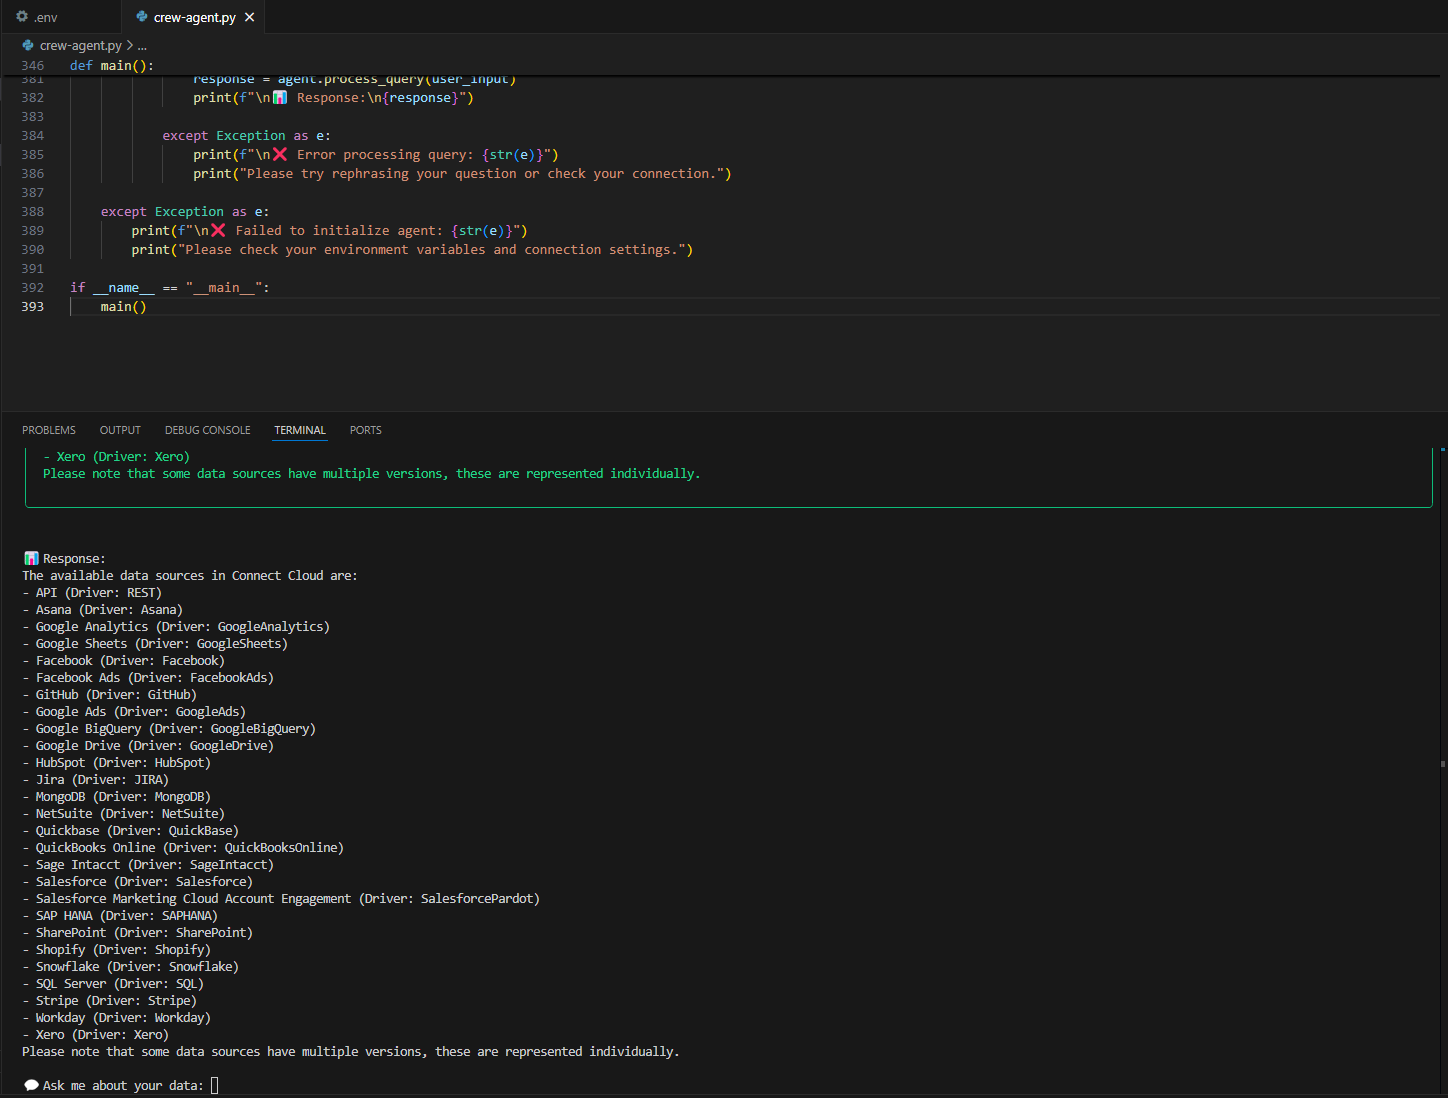This screenshot has width=1448, height=1098.
Task: Open the OUTPUT panel tab
Action: (x=120, y=430)
